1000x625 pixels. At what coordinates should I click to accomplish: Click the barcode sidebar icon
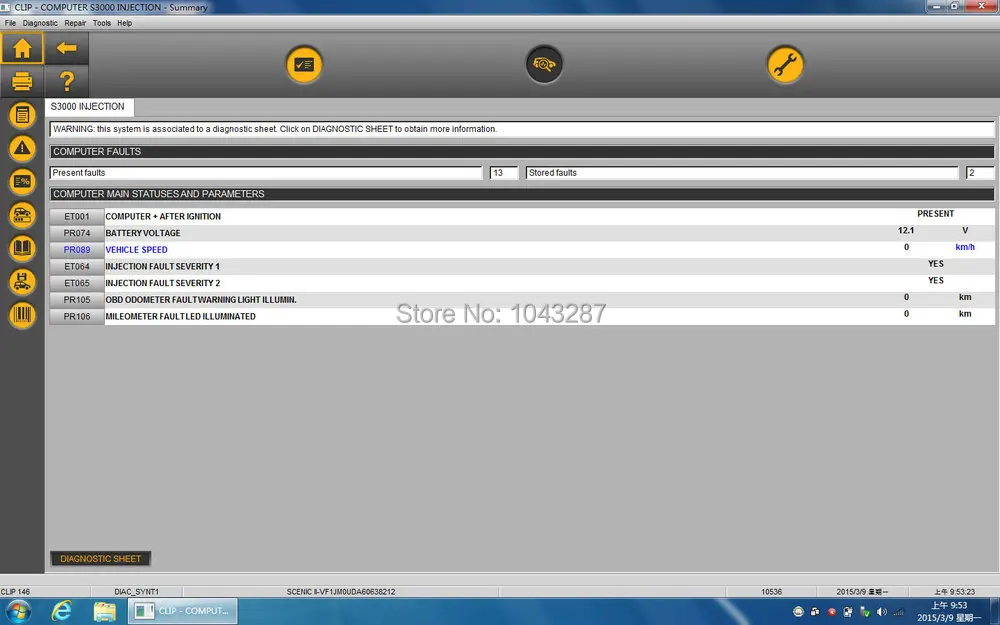tap(22, 315)
